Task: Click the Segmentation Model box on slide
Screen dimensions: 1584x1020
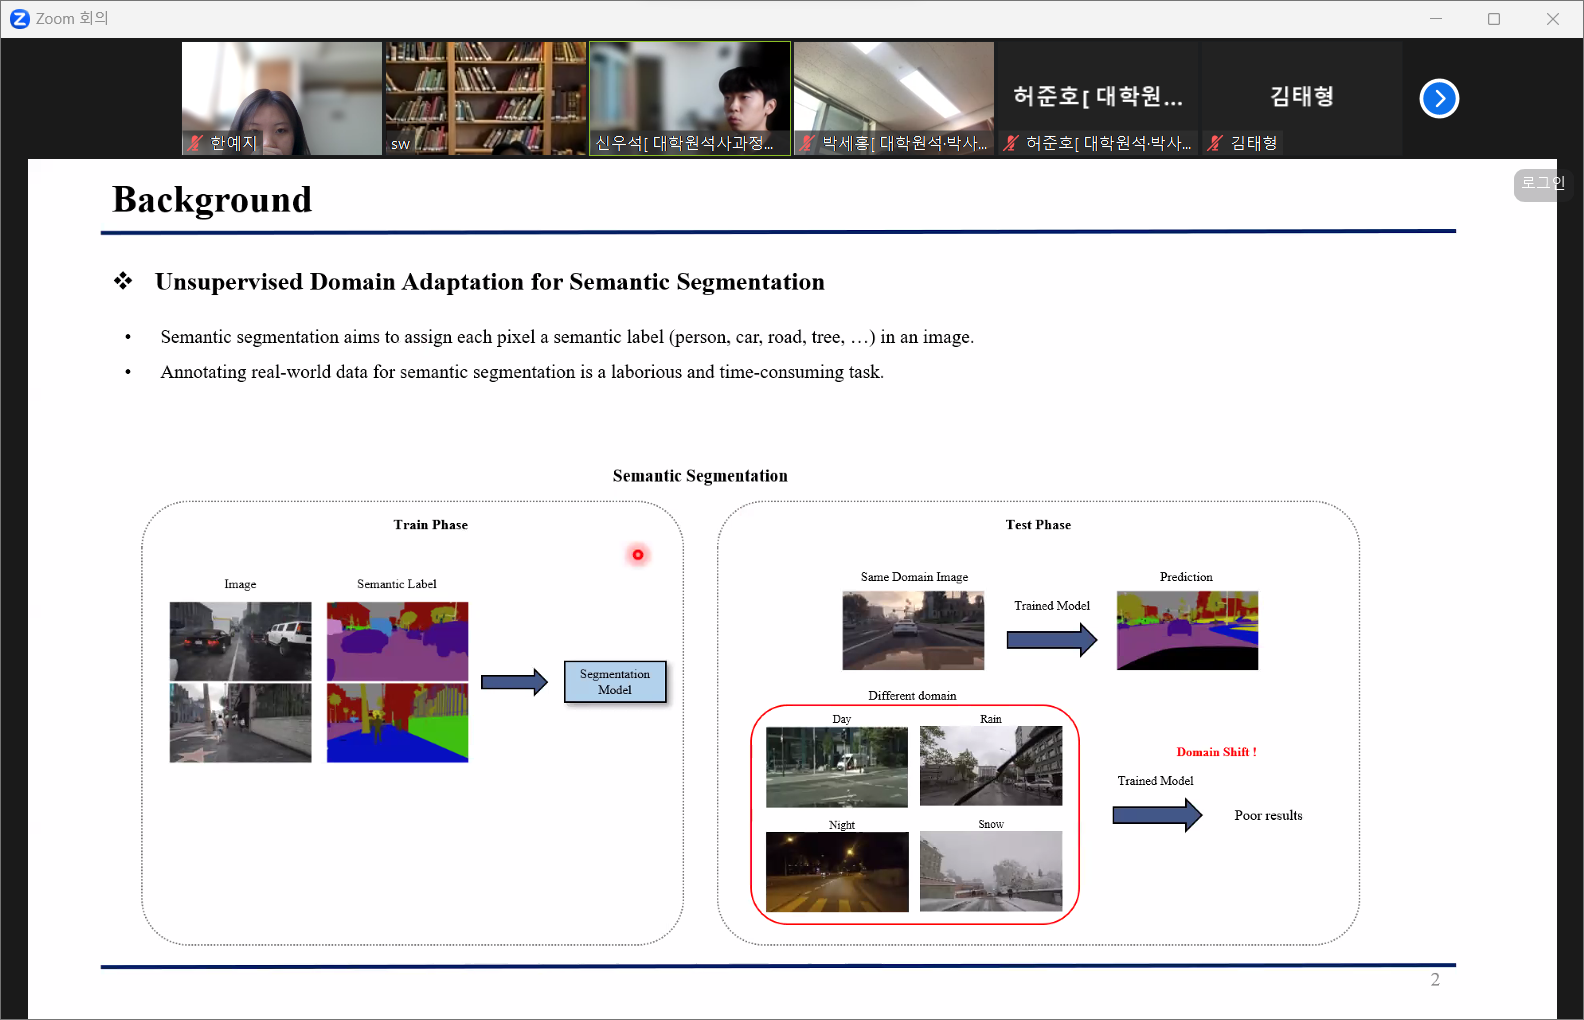Action: pos(615,682)
